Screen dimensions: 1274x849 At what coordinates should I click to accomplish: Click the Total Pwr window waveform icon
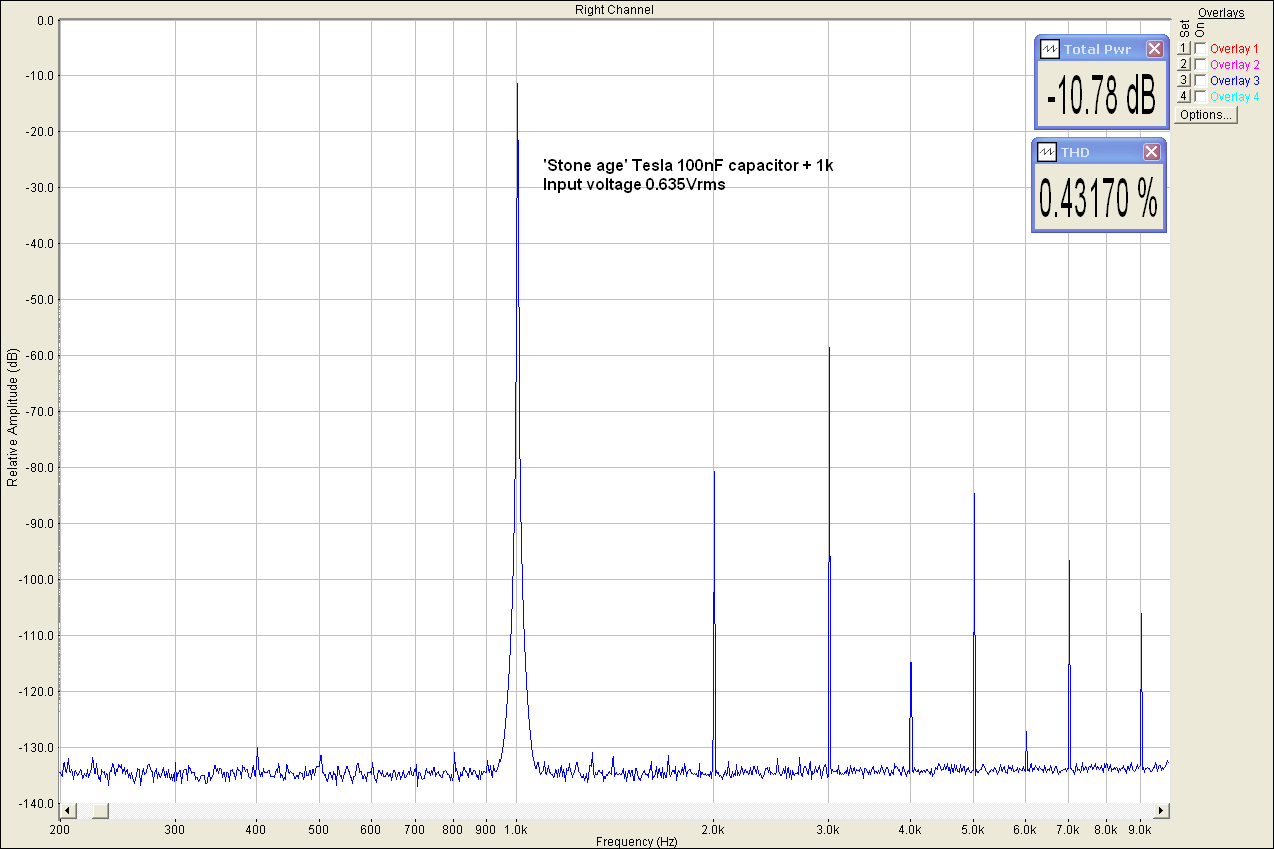click(x=1050, y=49)
